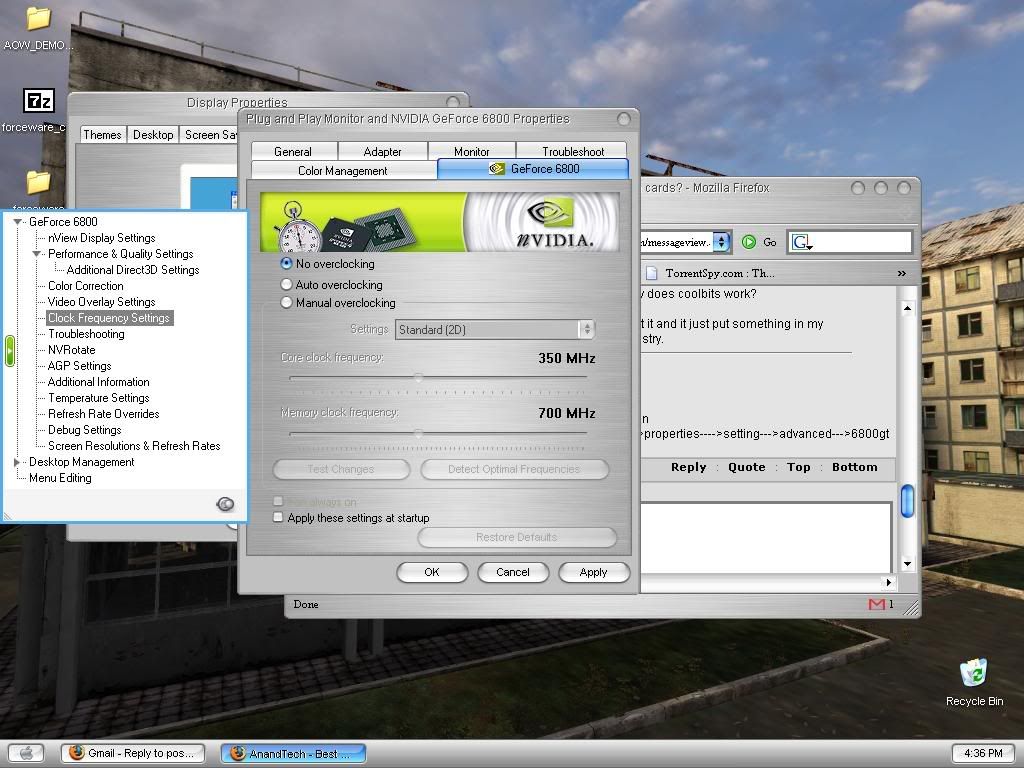Select Additional Direct3D Settings item
This screenshot has height=768, width=1024.
pos(133,270)
